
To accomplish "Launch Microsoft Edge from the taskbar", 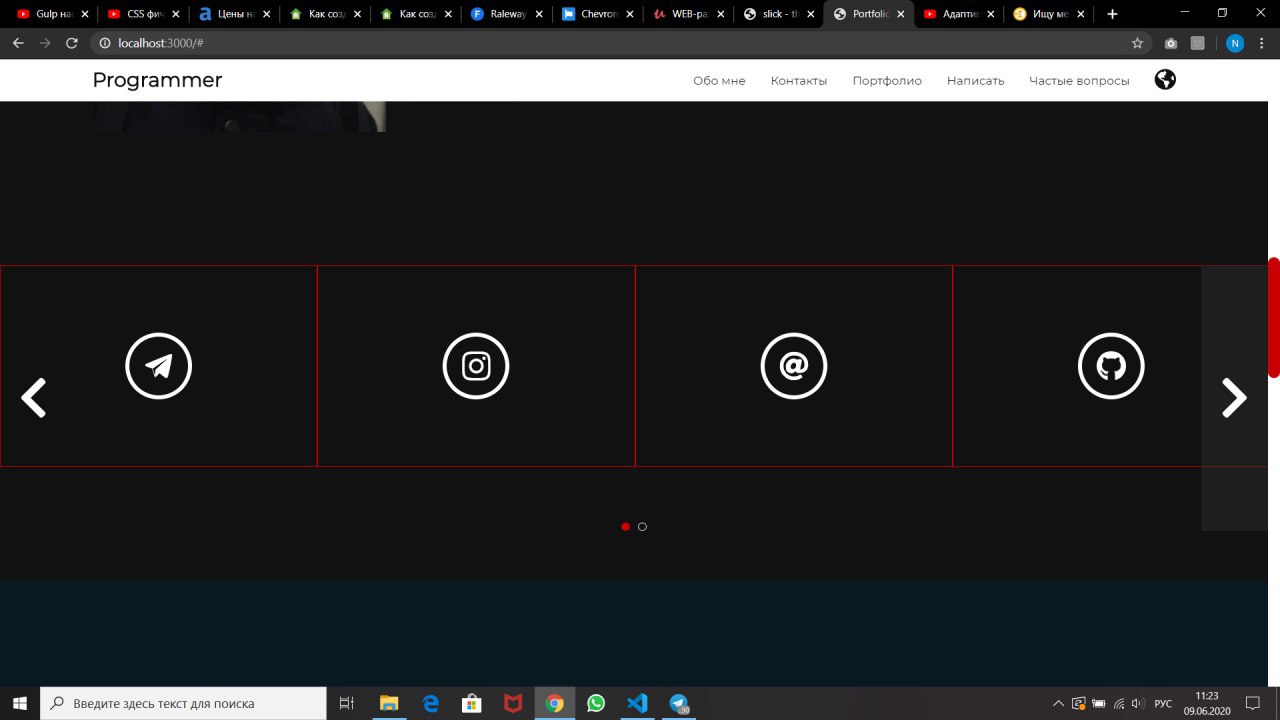I will tap(431, 703).
